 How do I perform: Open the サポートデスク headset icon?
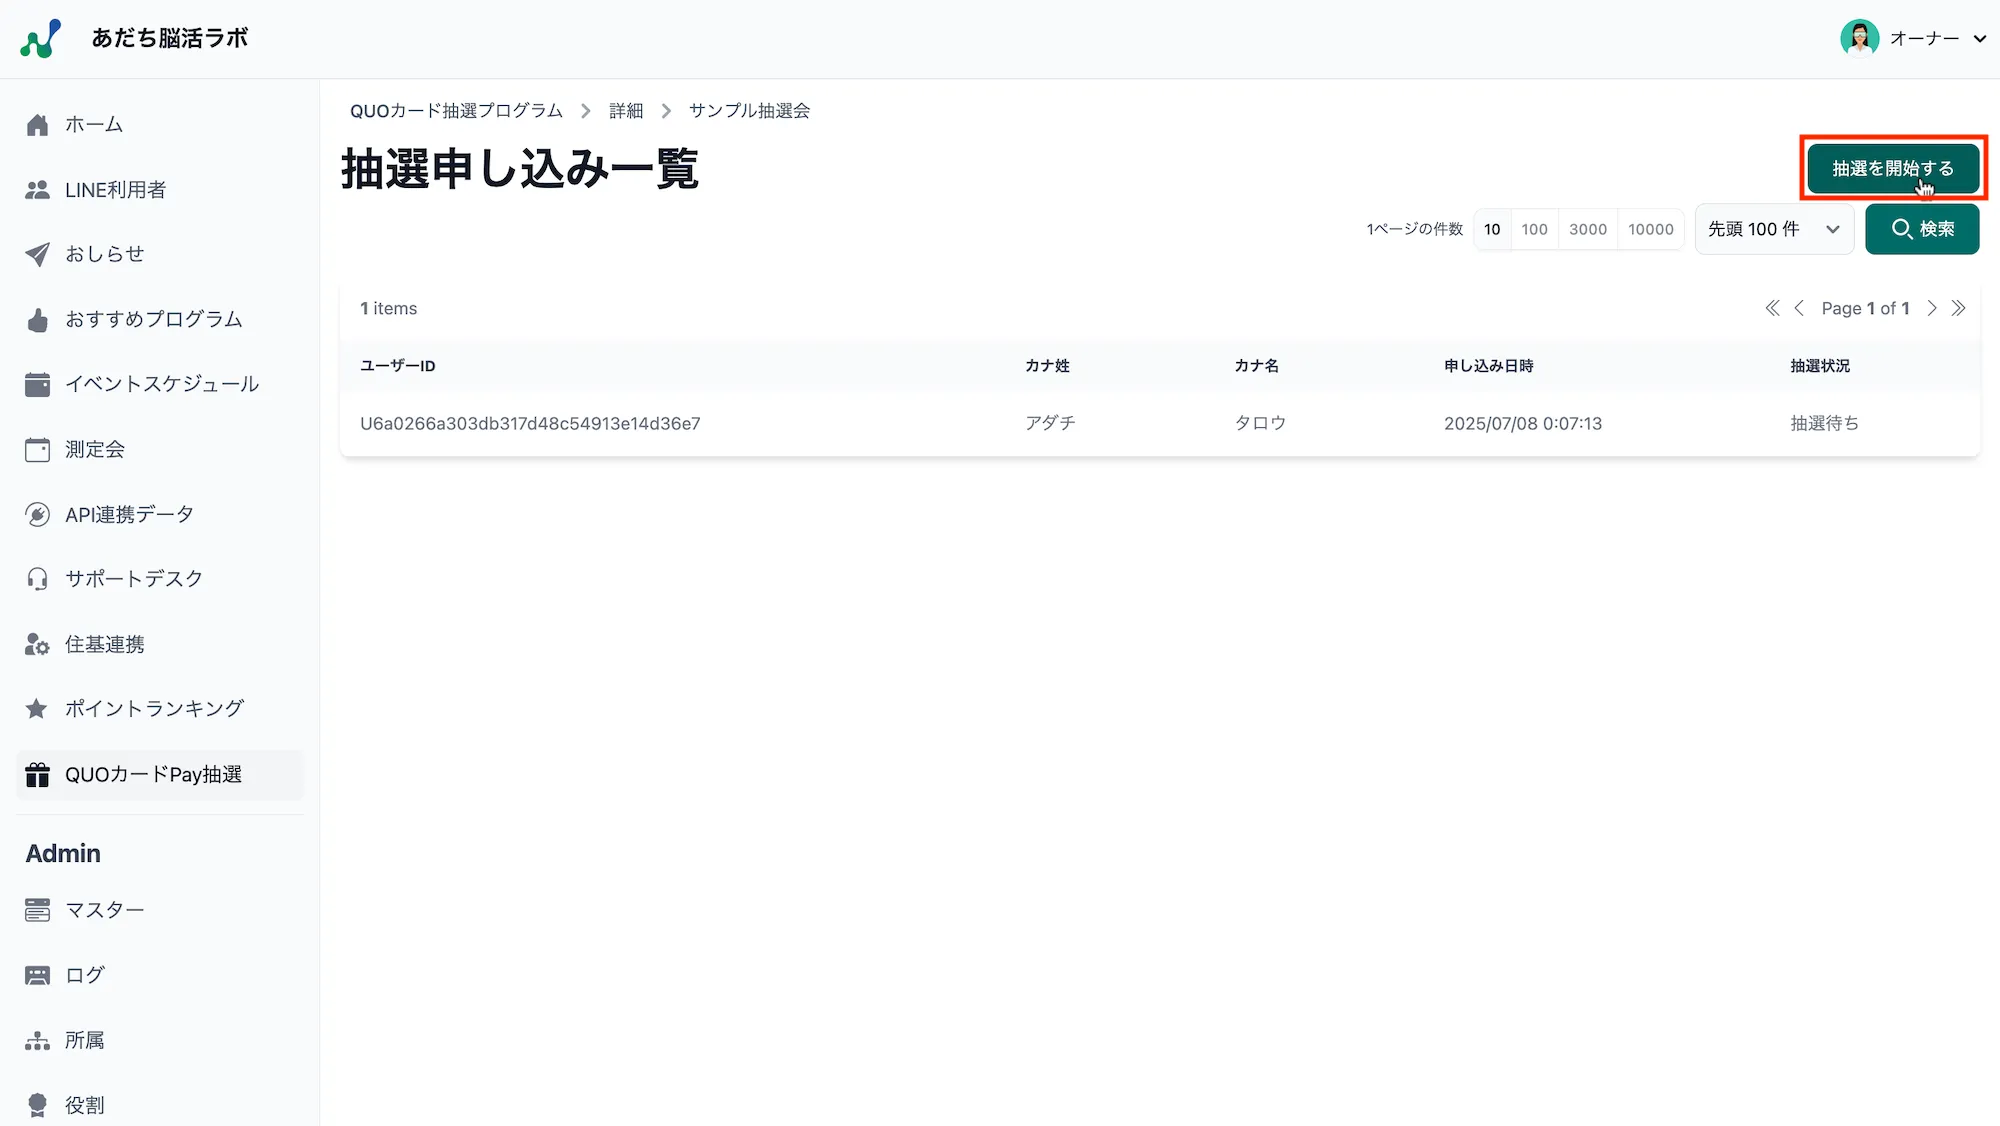point(37,578)
